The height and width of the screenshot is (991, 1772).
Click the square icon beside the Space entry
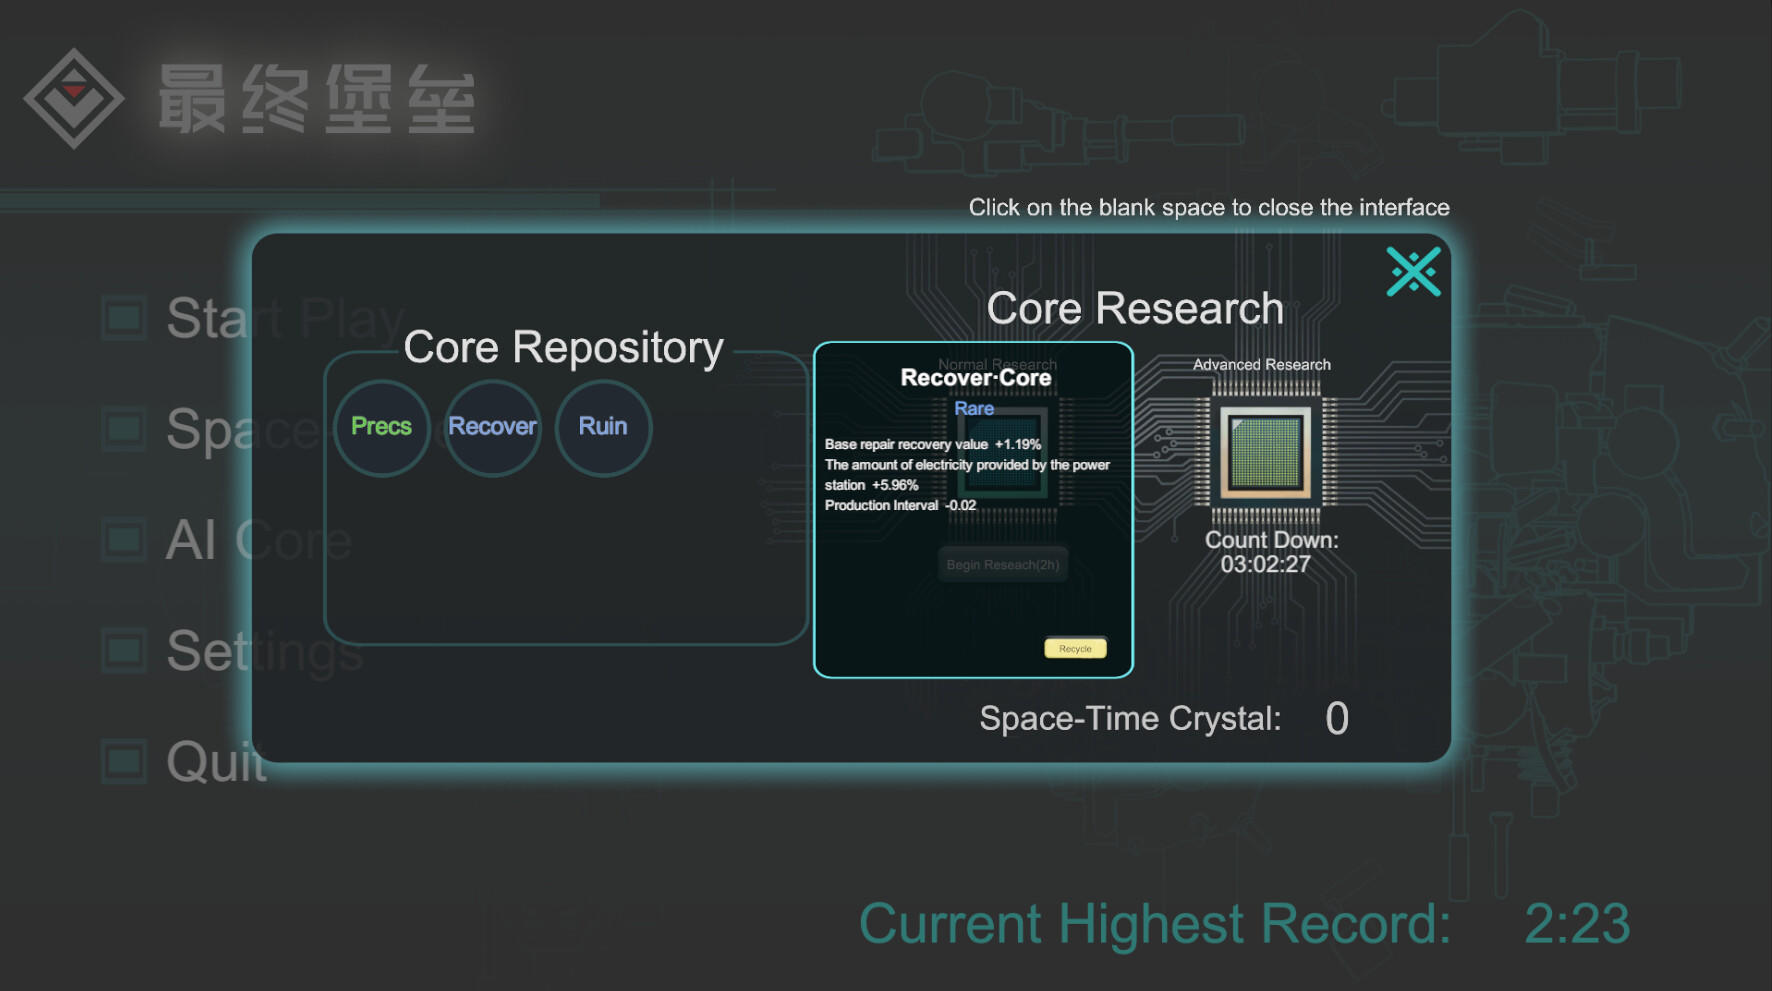124,429
